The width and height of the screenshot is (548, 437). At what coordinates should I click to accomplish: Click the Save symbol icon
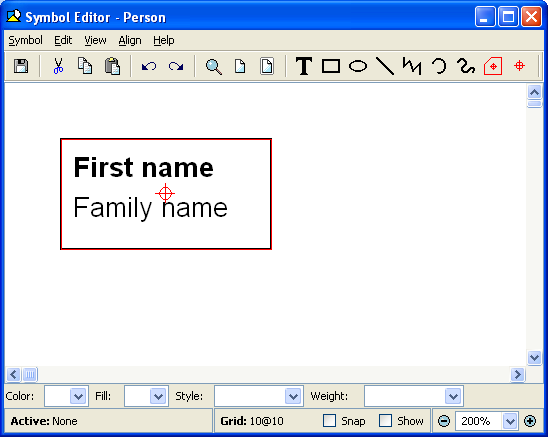coord(21,66)
